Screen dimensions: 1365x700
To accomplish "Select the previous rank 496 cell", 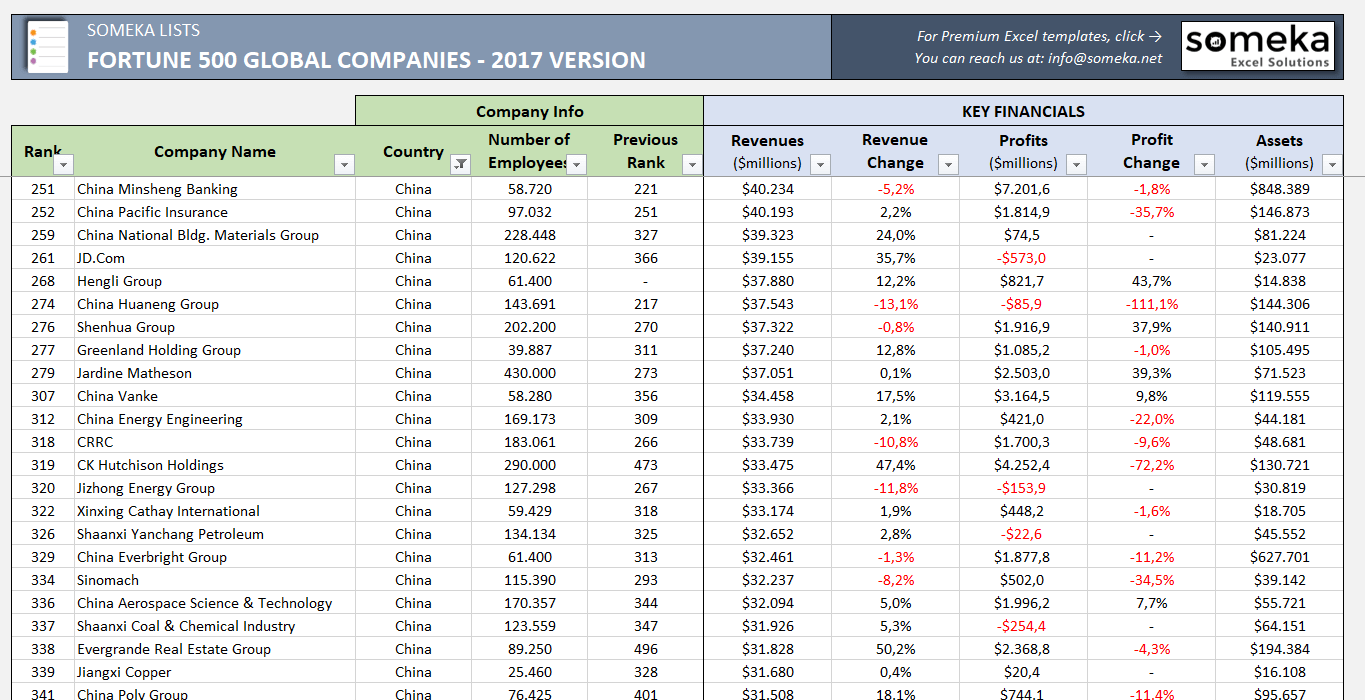I will click(x=645, y=649).
